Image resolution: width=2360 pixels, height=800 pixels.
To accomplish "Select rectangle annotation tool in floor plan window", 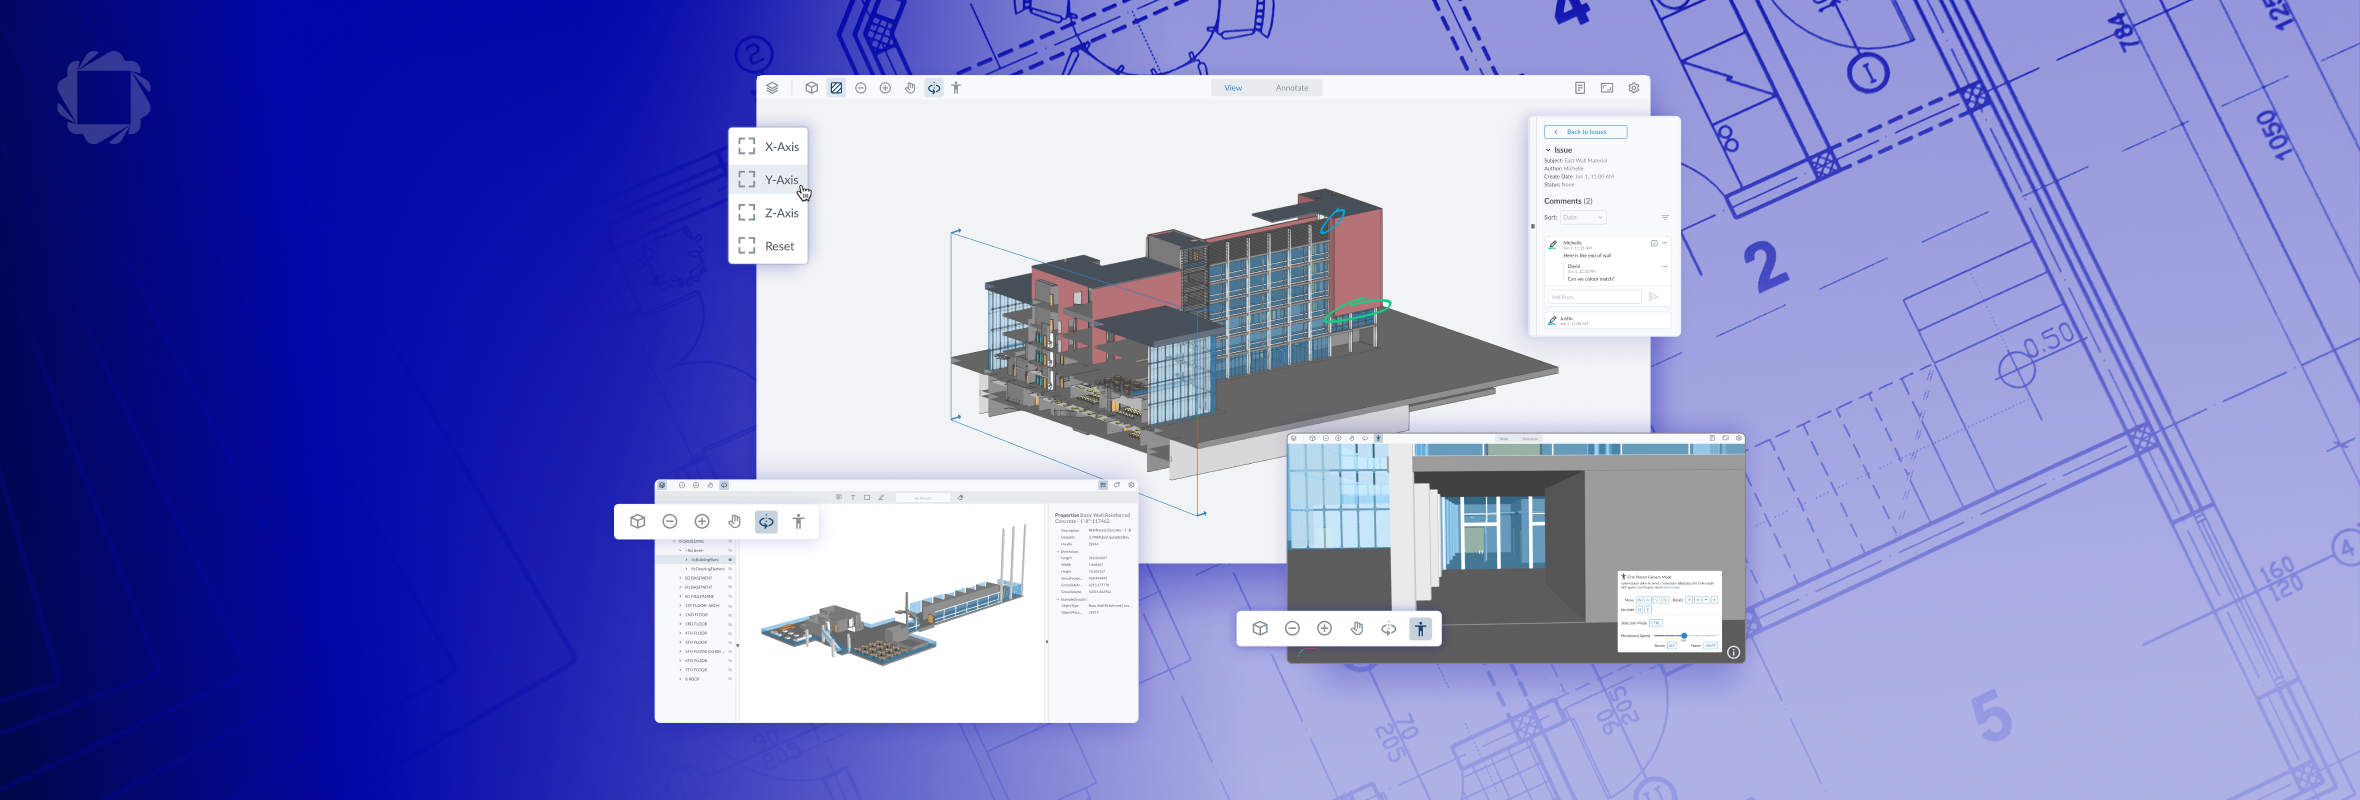I will click(x=867, y=497).
